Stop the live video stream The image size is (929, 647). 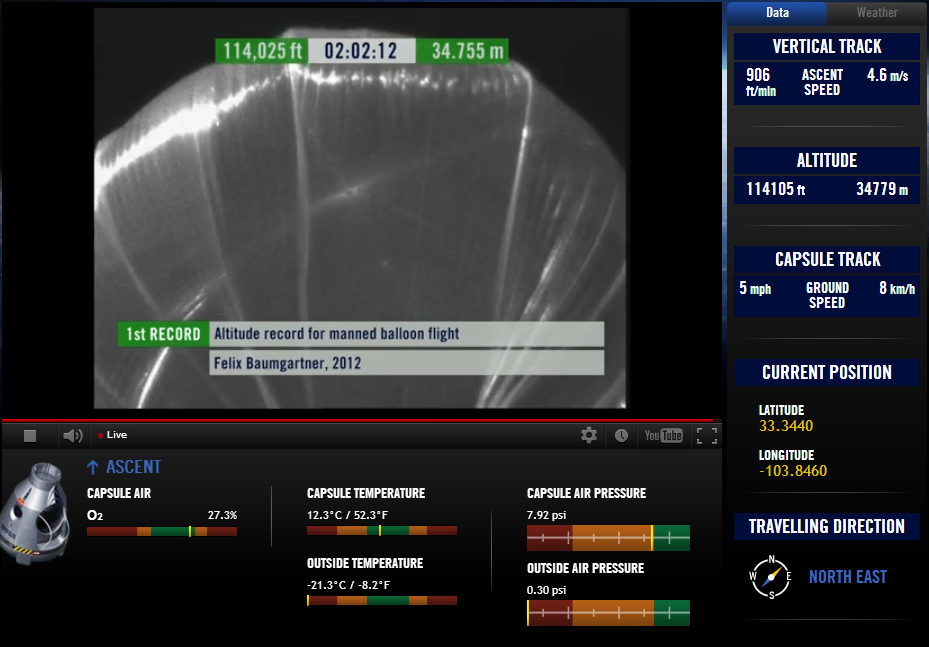(30, 436)
